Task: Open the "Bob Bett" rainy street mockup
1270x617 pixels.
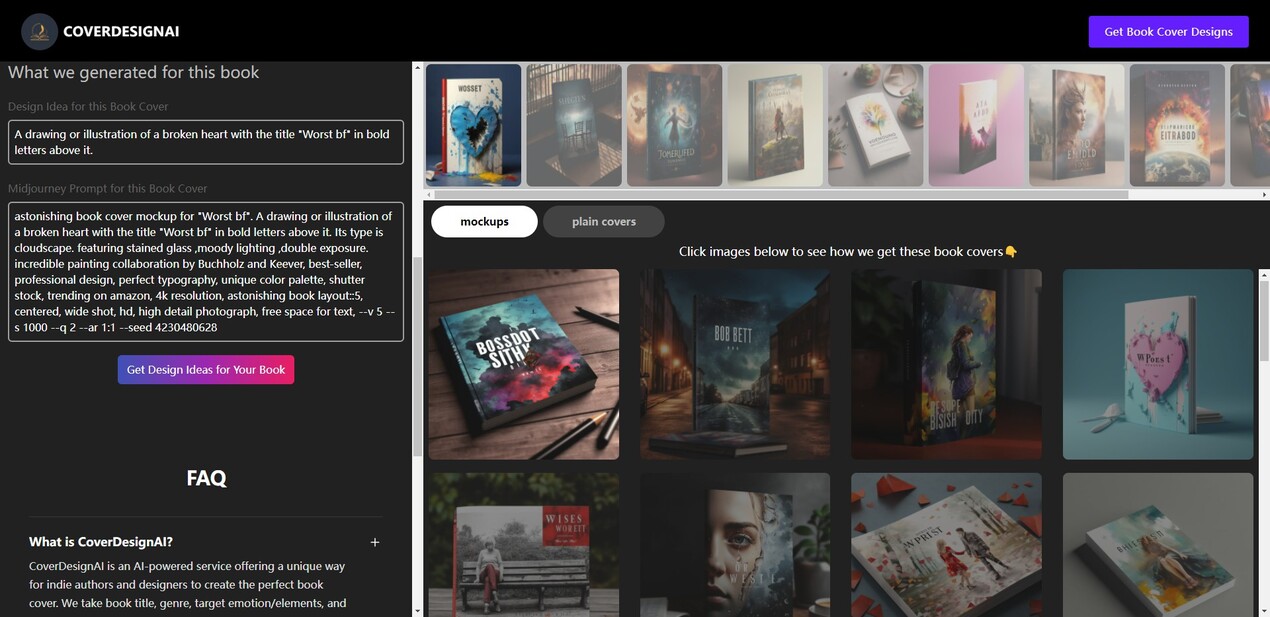Action: point(734,363)
